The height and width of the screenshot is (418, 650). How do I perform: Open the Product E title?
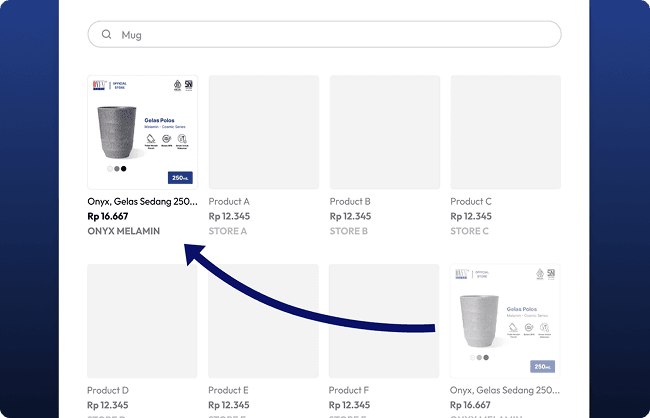tap(228, 390)
